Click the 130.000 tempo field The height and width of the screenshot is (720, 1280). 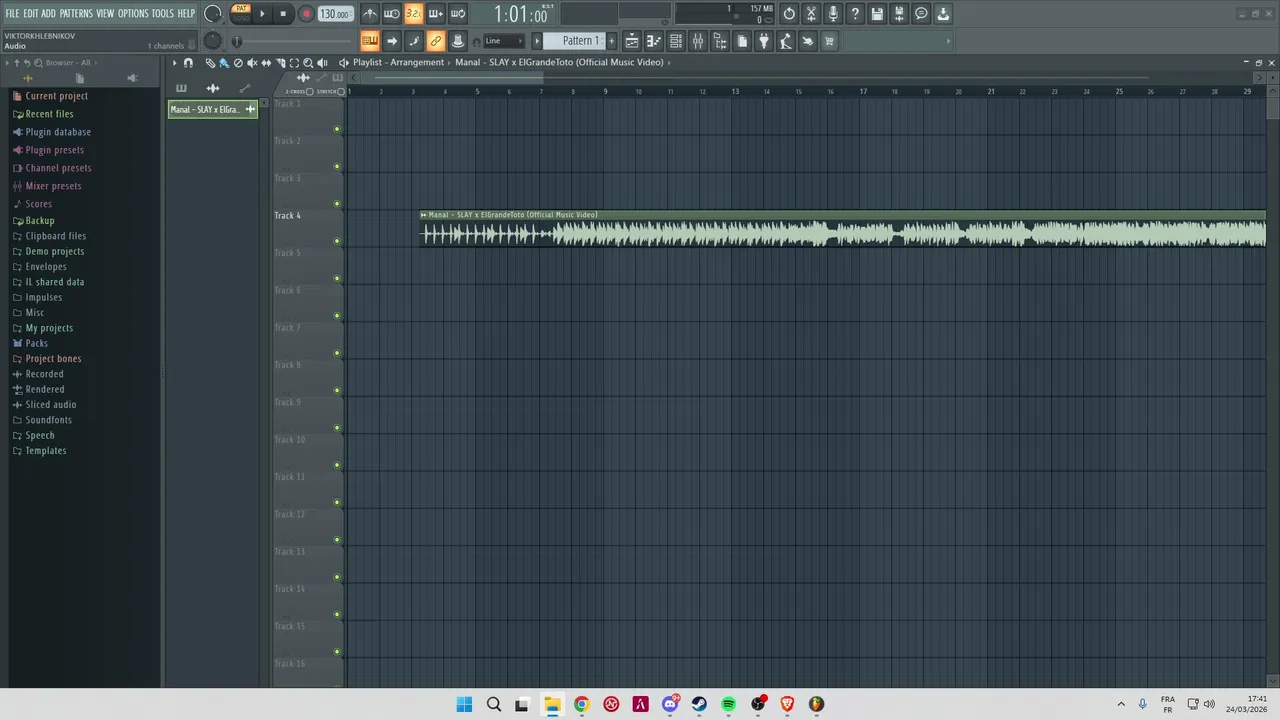[336, 14]
